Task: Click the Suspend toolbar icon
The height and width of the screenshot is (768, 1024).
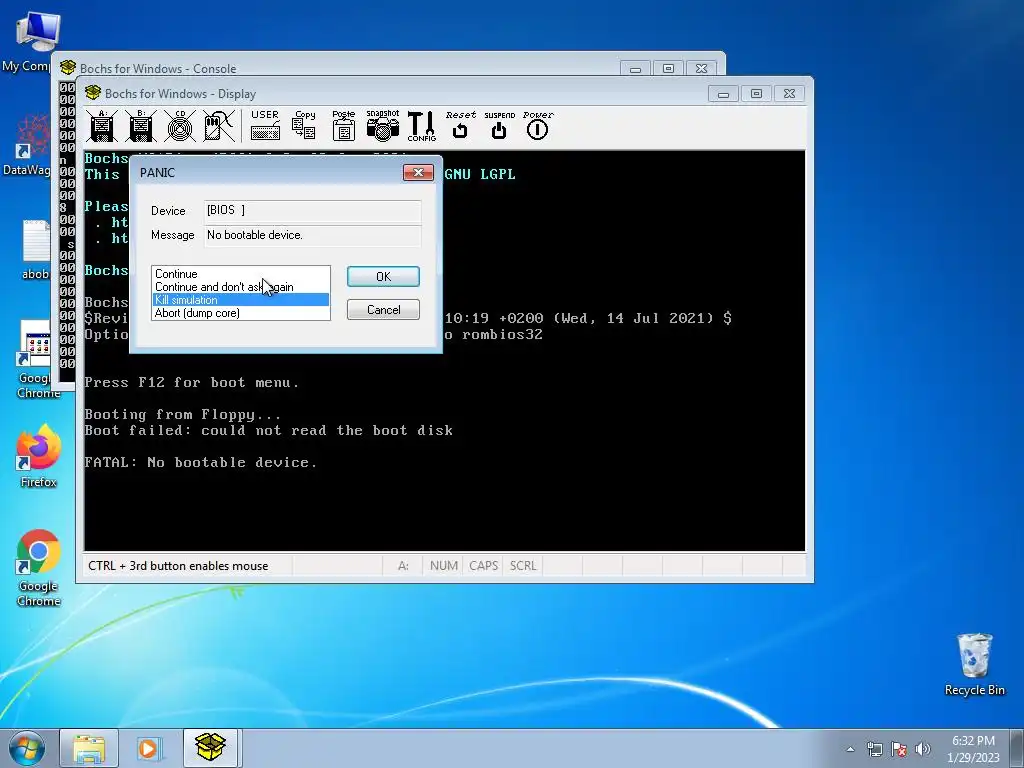Action: pos(500,125)
